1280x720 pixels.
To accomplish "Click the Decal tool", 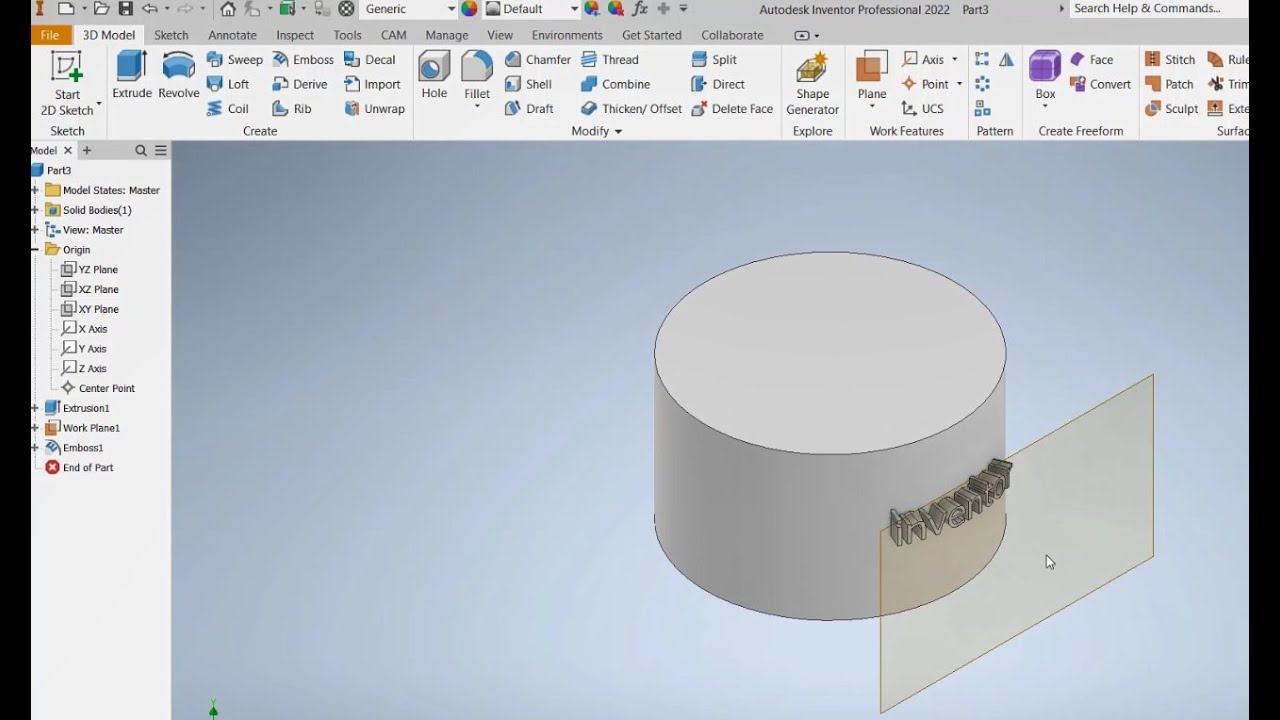I will [370, 60].
